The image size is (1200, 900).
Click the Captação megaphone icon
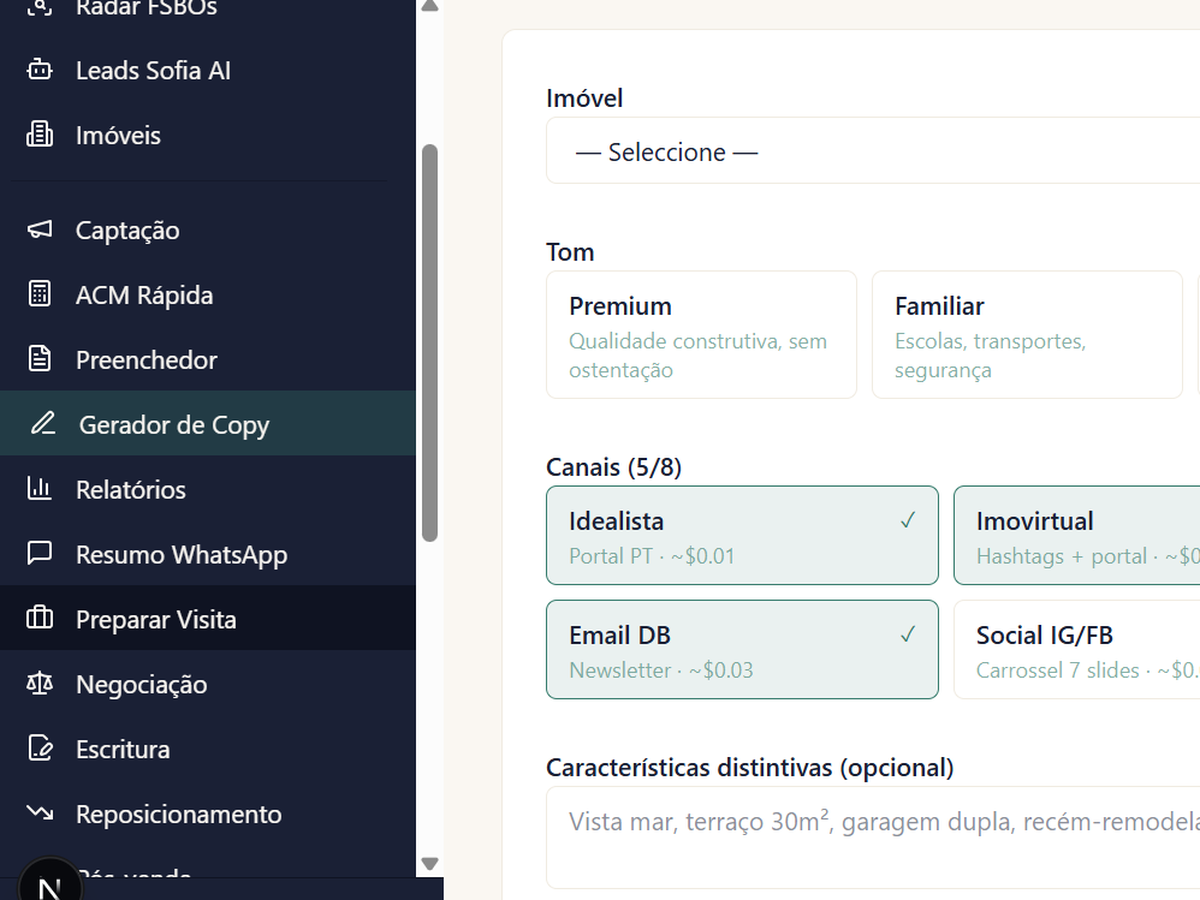tap(39, 230)
